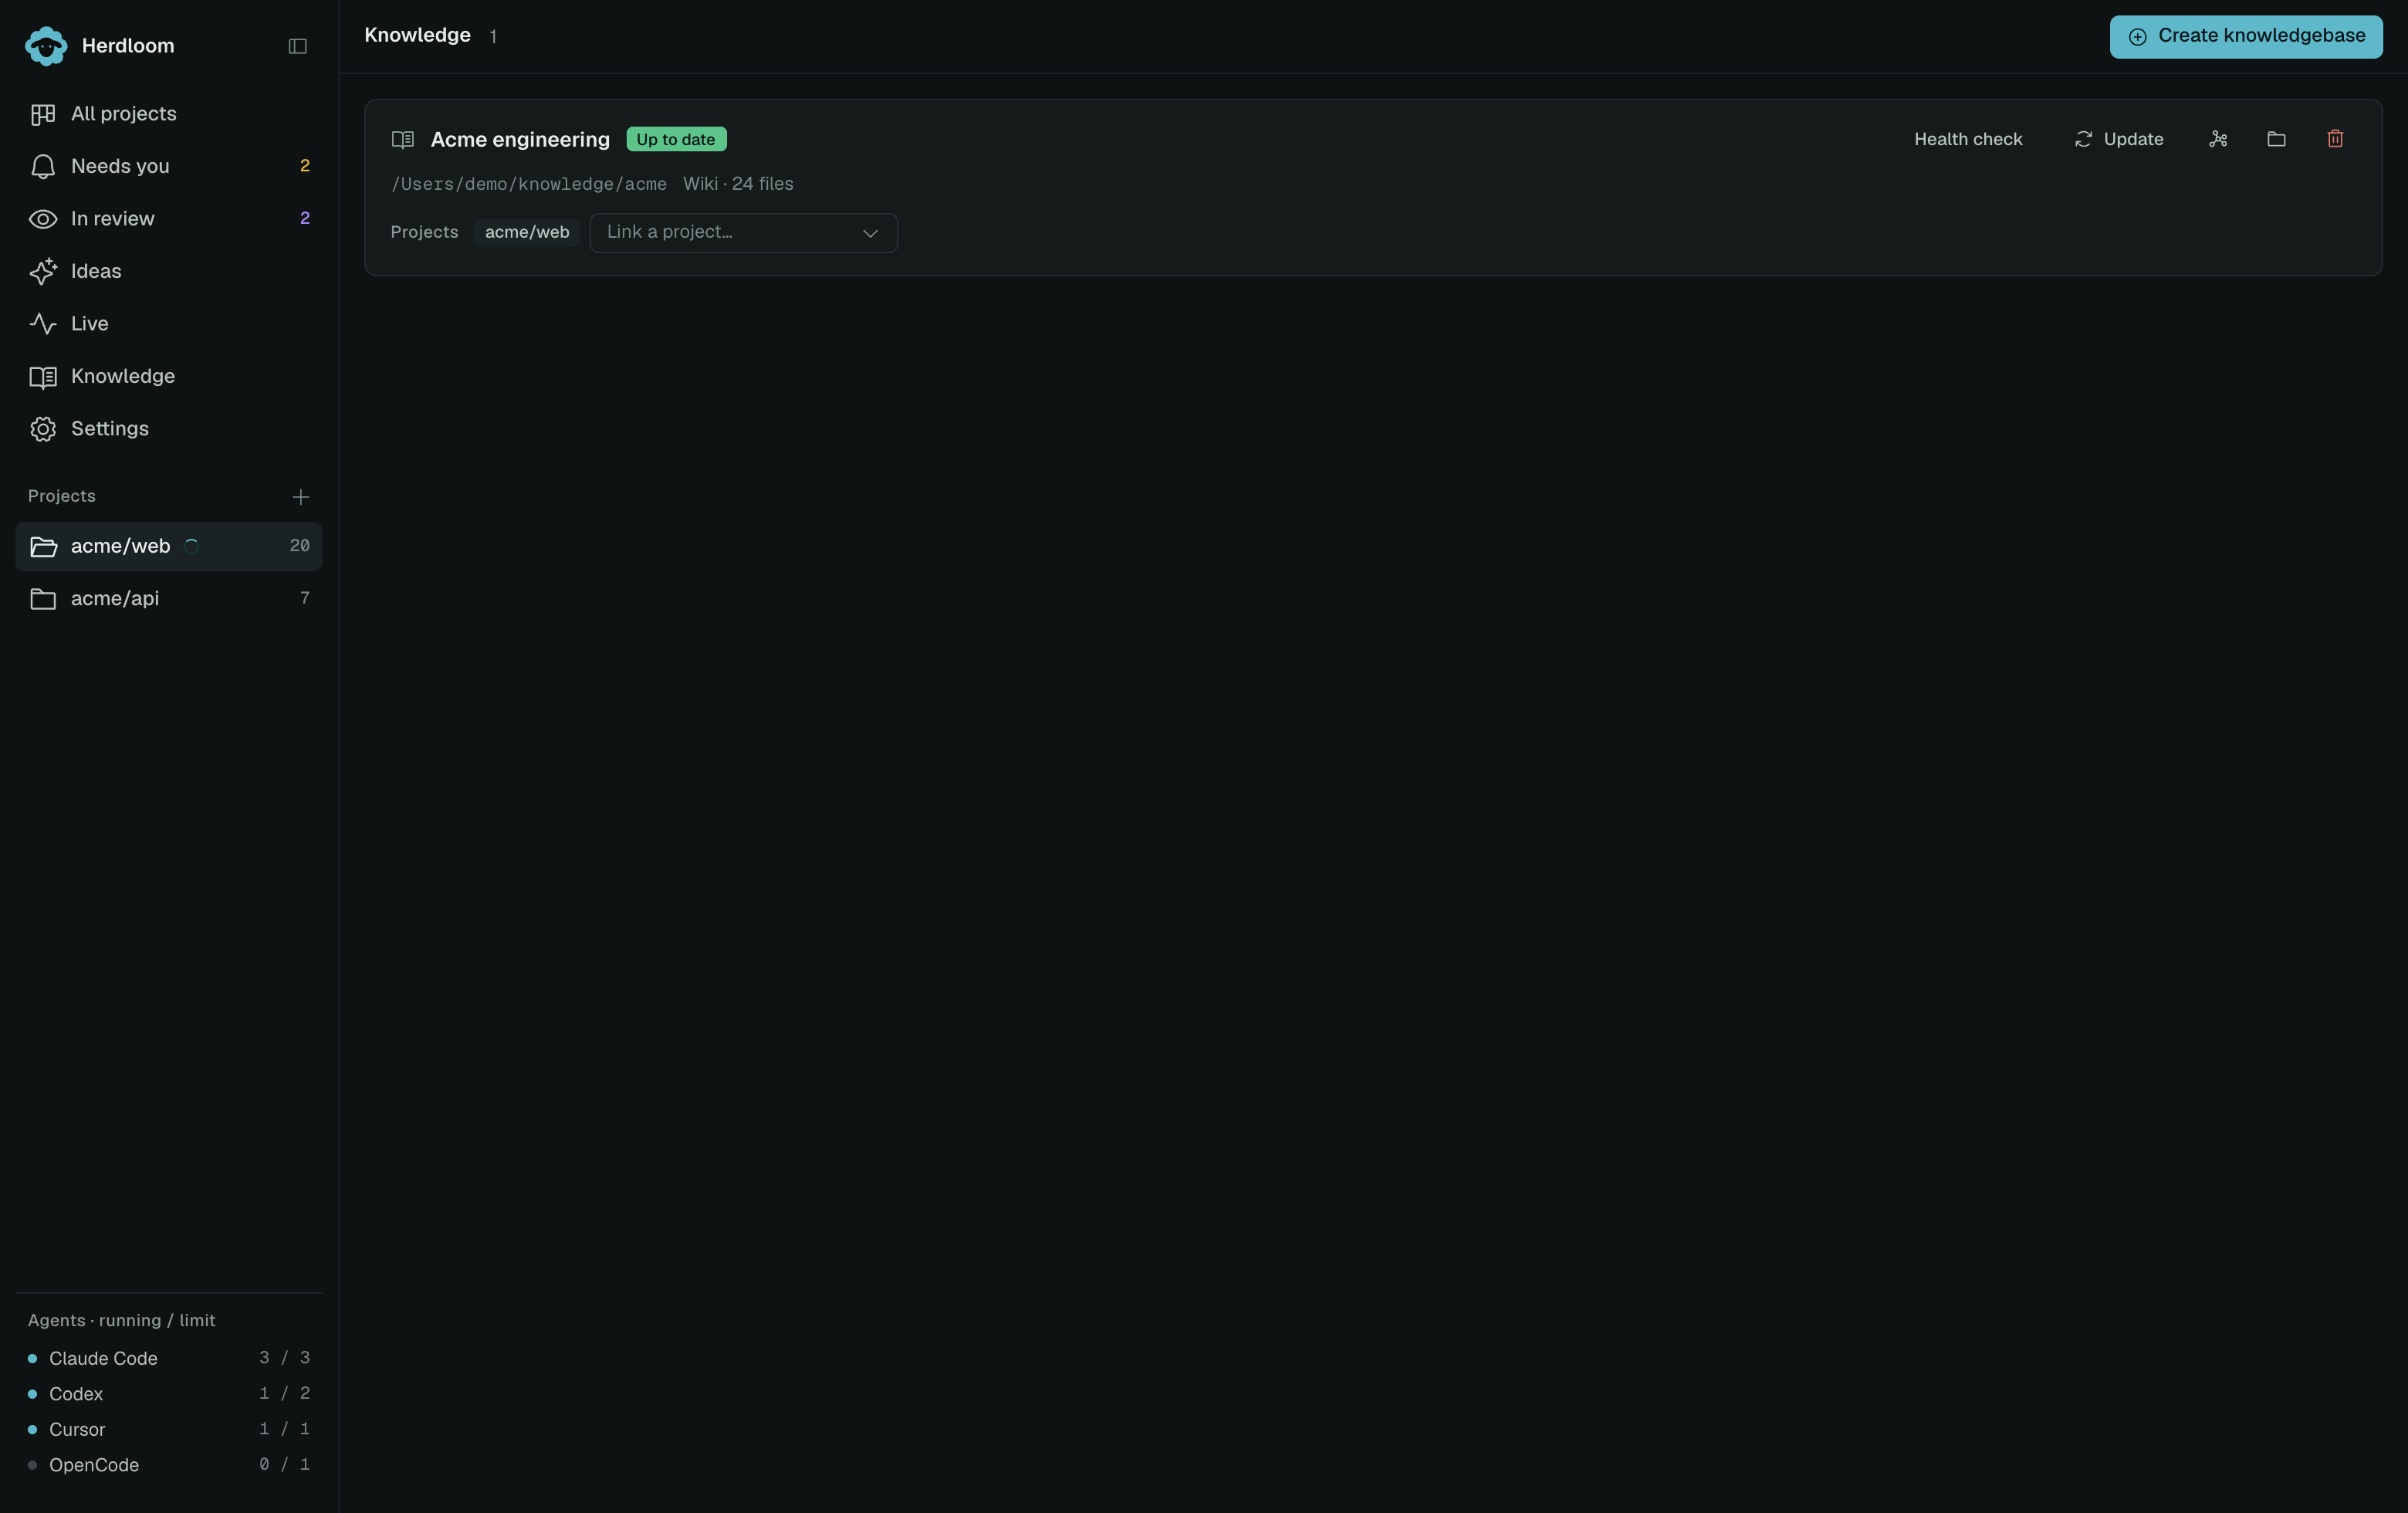This screenshot has height=1513, width=2408.
Task: Add a new project with plus icon
Action: (x=300, y=497)
